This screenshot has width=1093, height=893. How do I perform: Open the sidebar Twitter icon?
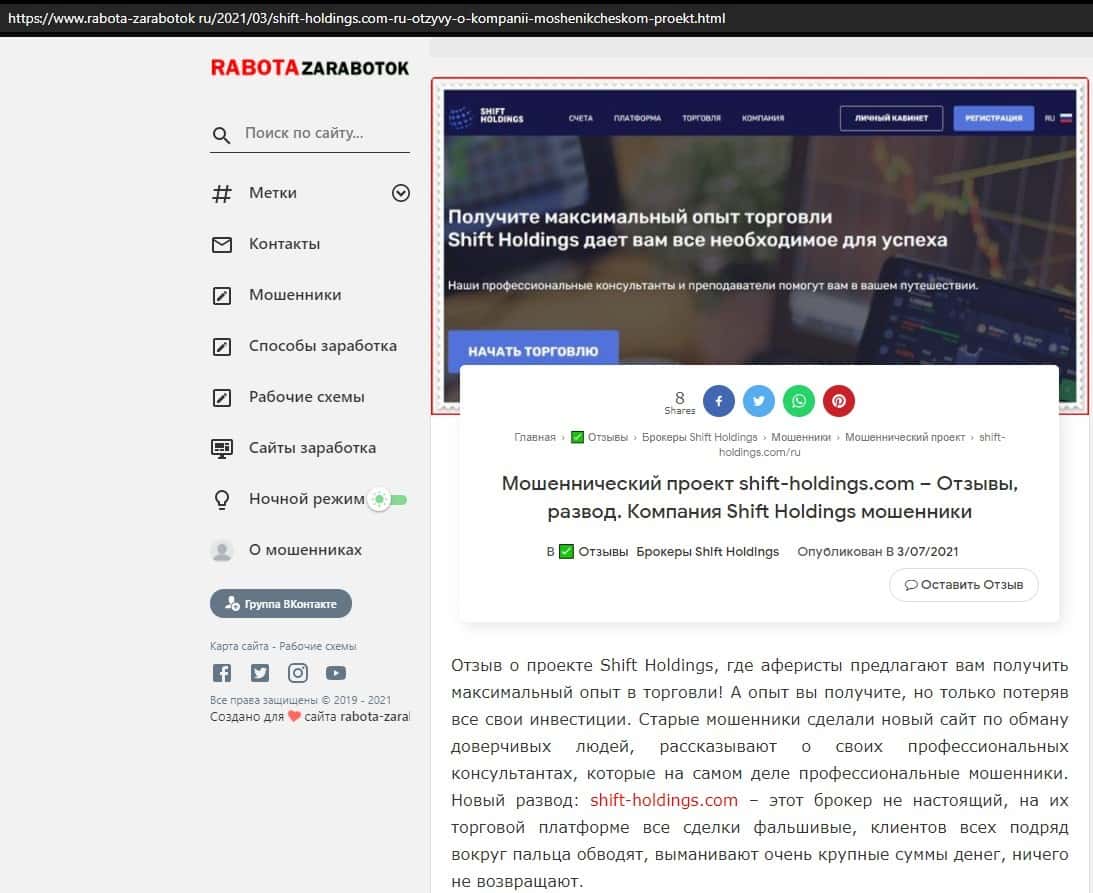260,673
